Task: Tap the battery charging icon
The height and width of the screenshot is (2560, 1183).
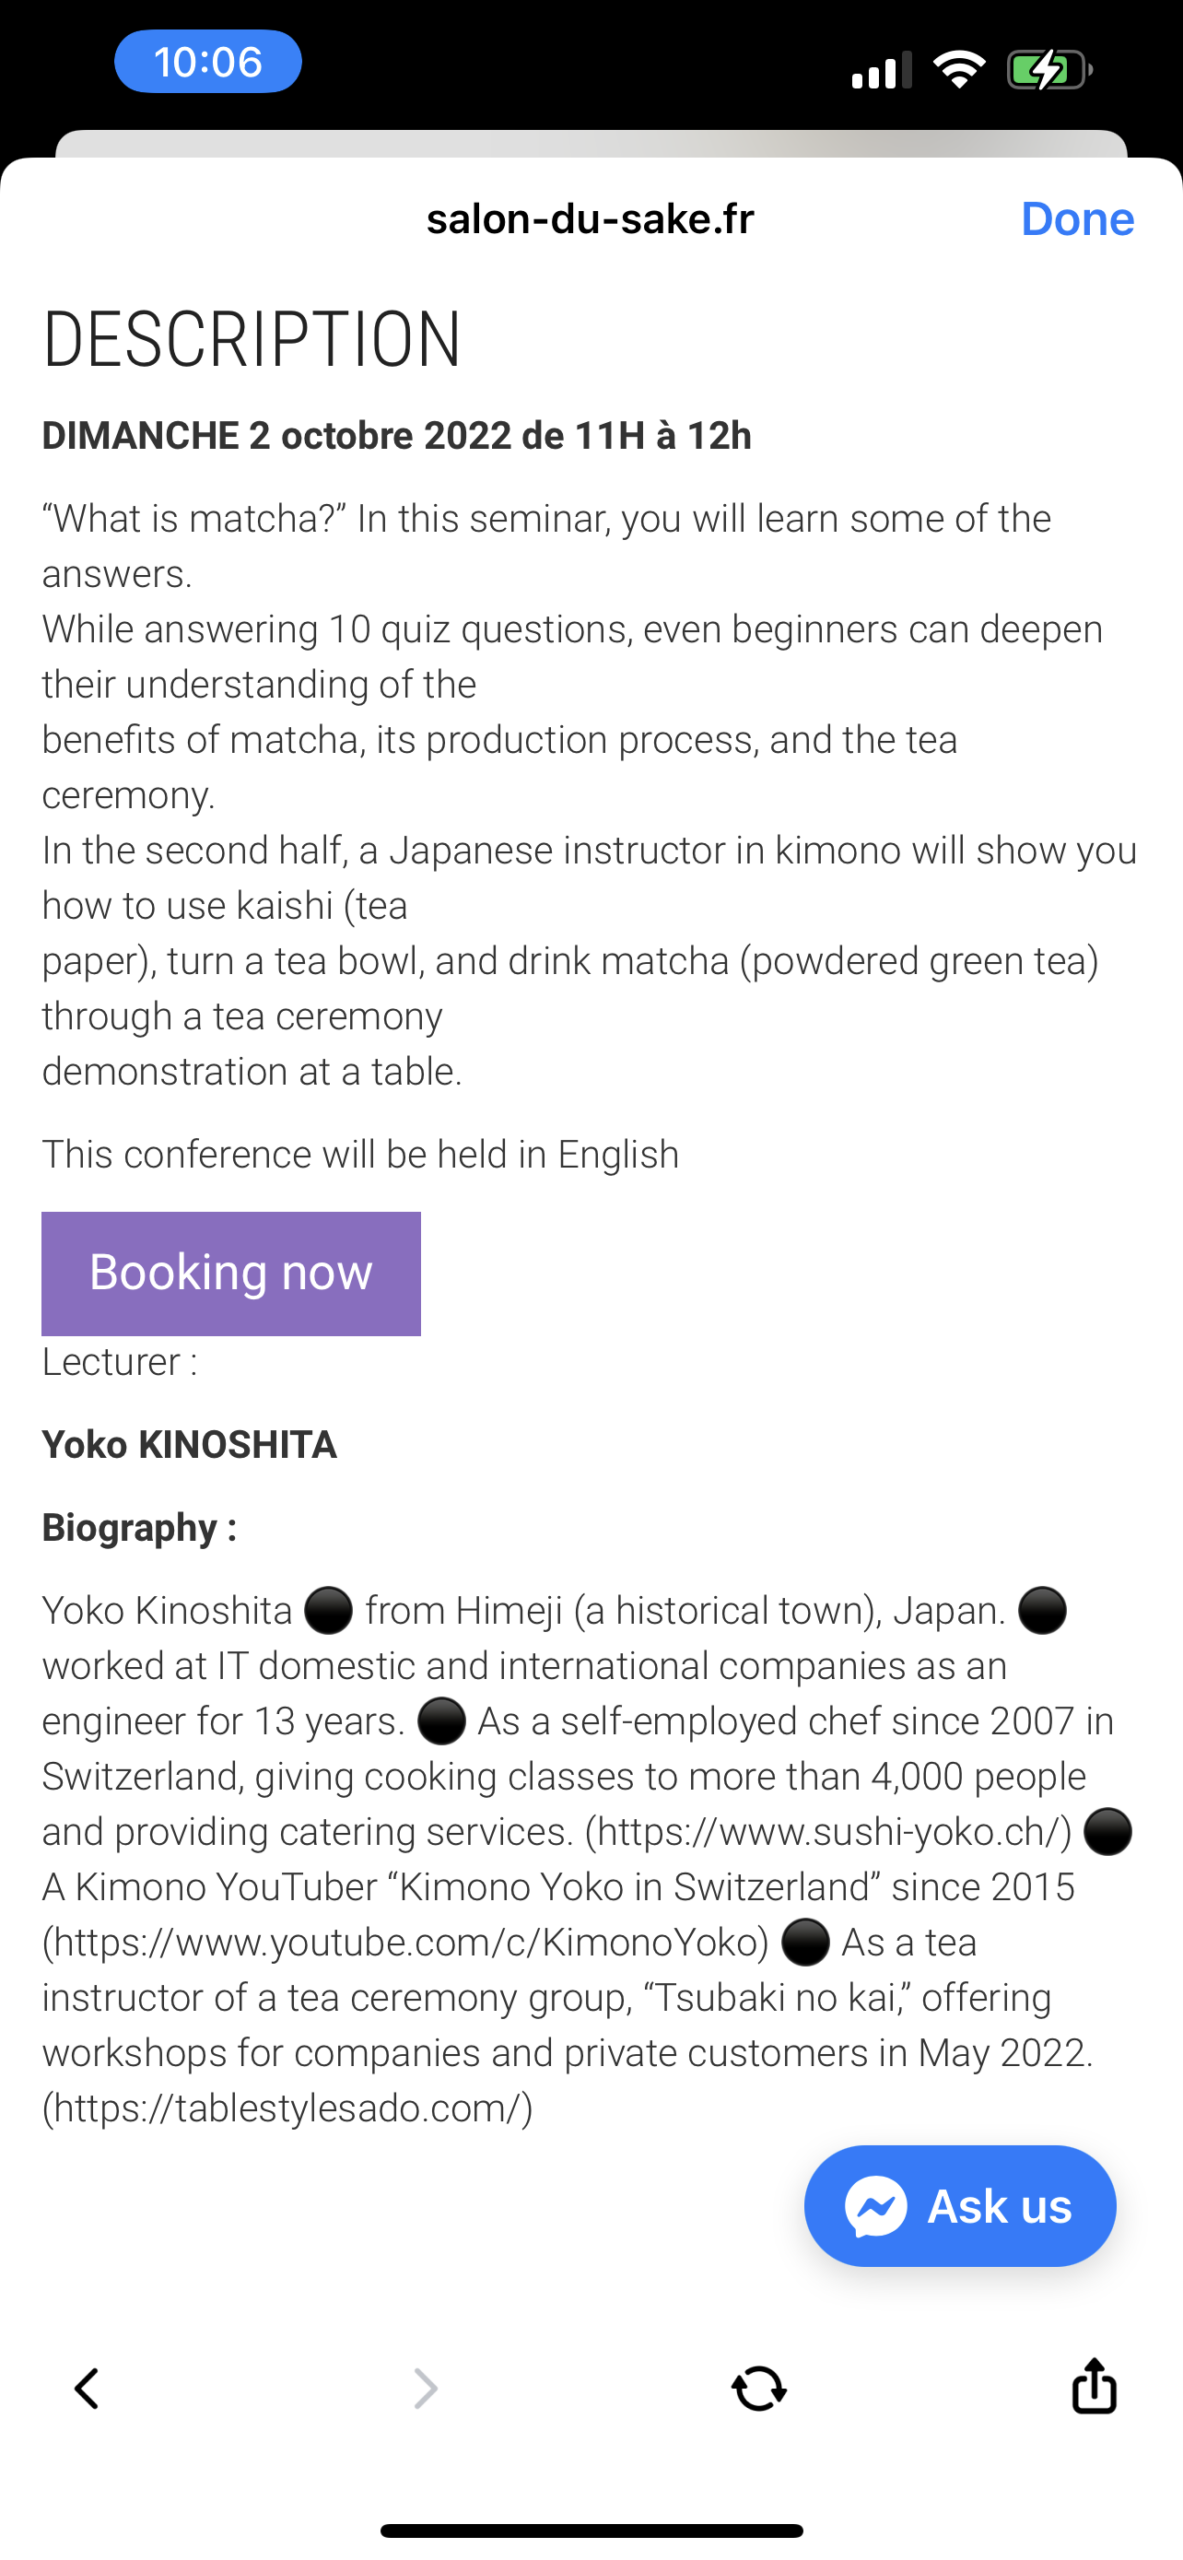Action: point(1048,70)
